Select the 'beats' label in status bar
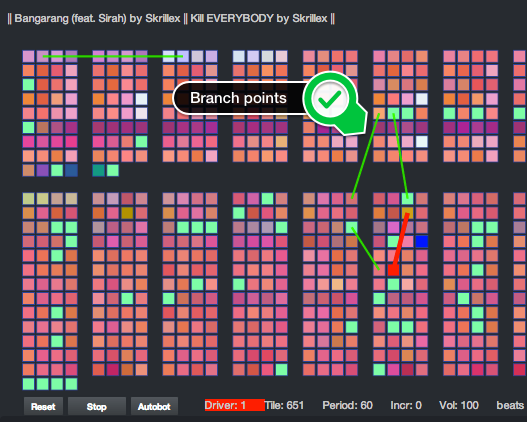Screen dimensions: 530x422 [x=510, y=405]
